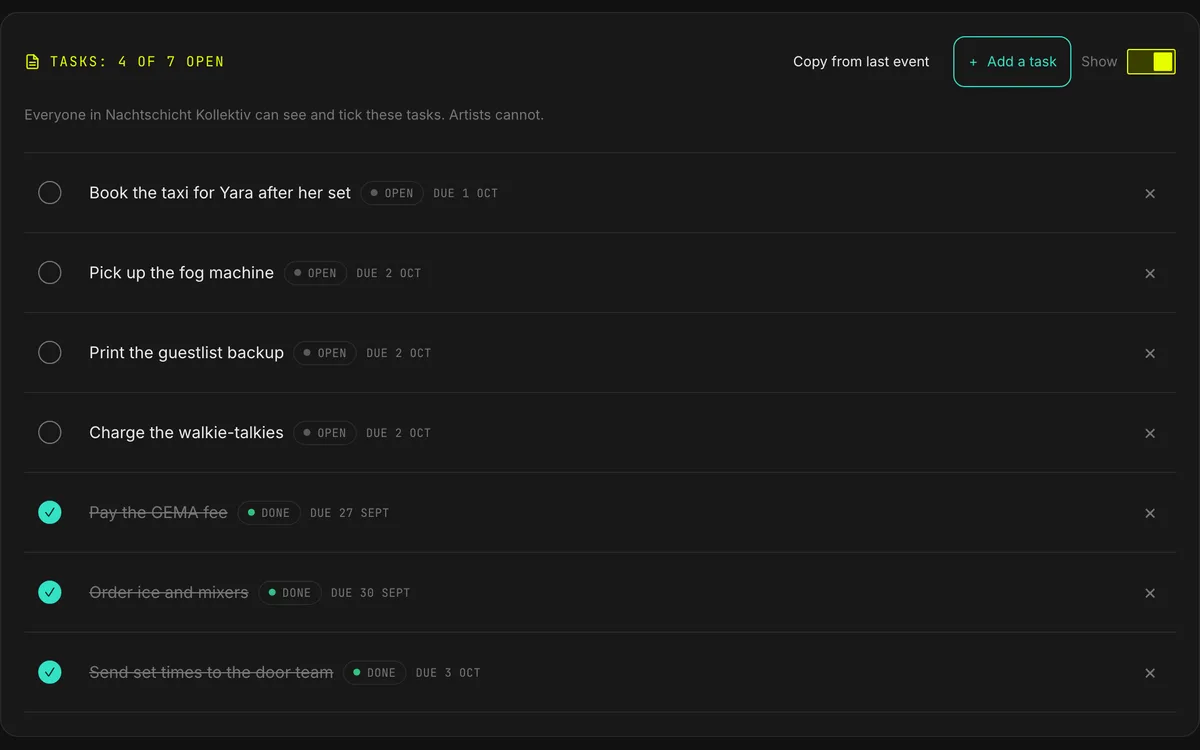Check the 'Print the guestlist backup' circle
1200x750 pixels.
[x=50, y=352]
